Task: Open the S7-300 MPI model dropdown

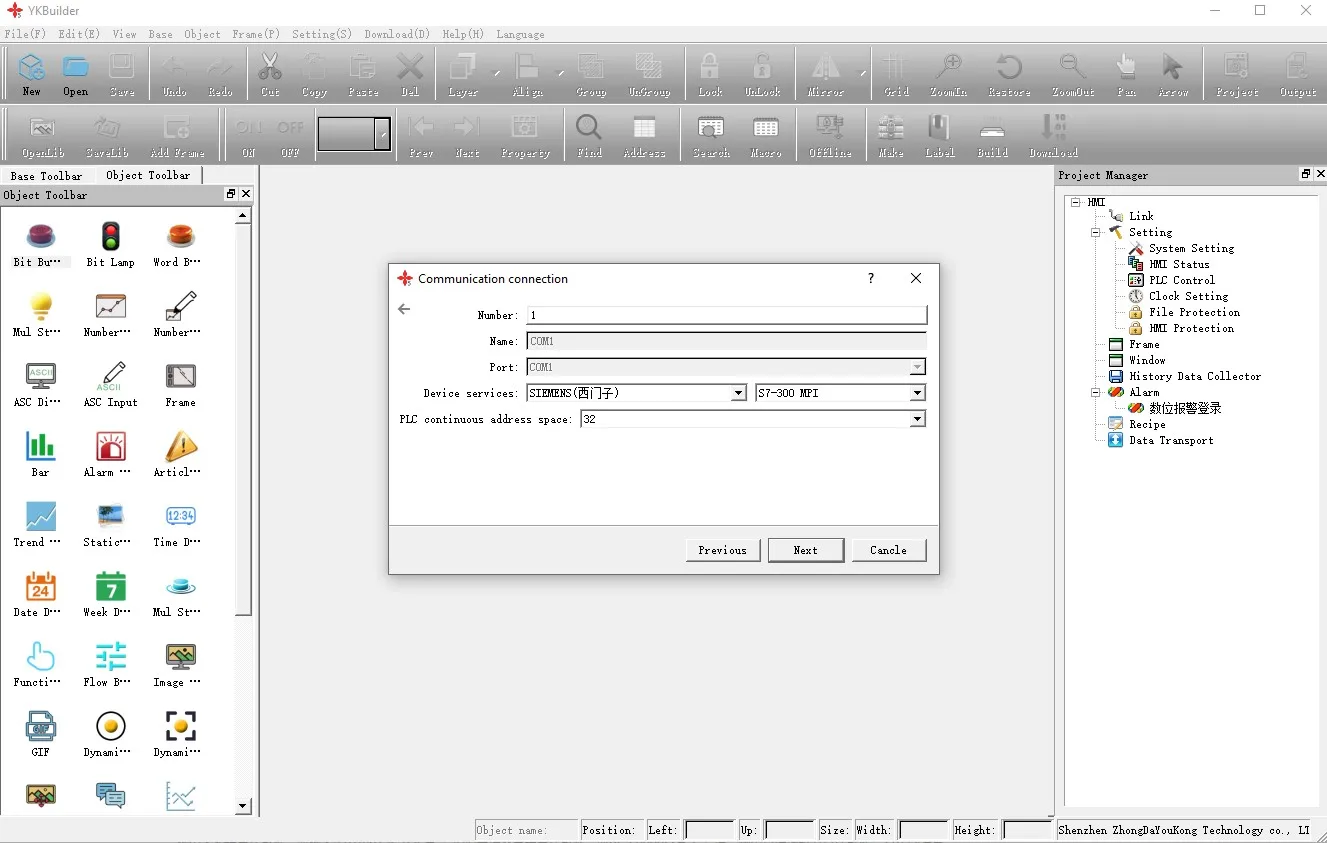Action: coord(917,393)
